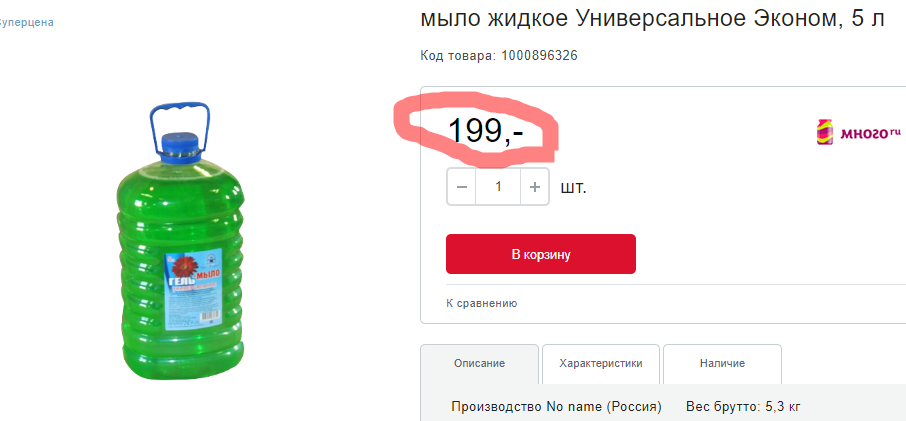Add product with В корзину button
906x421 pixels.
pyautogui.click(x=540, y=254)
